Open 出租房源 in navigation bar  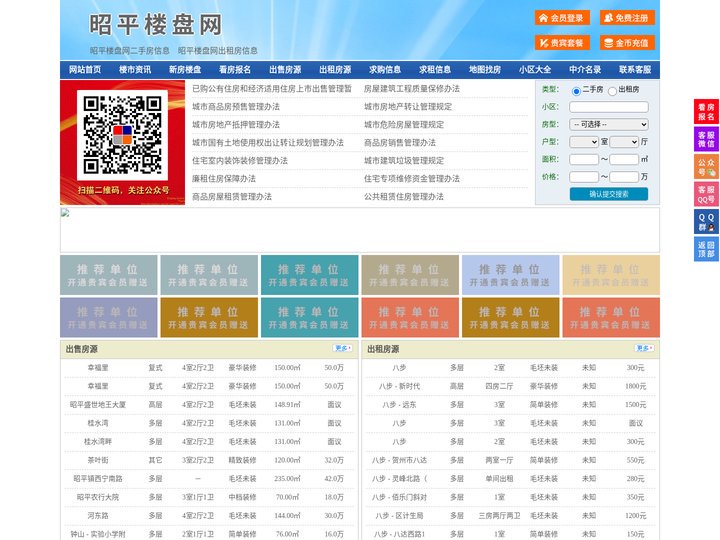[x=335, y=70]
